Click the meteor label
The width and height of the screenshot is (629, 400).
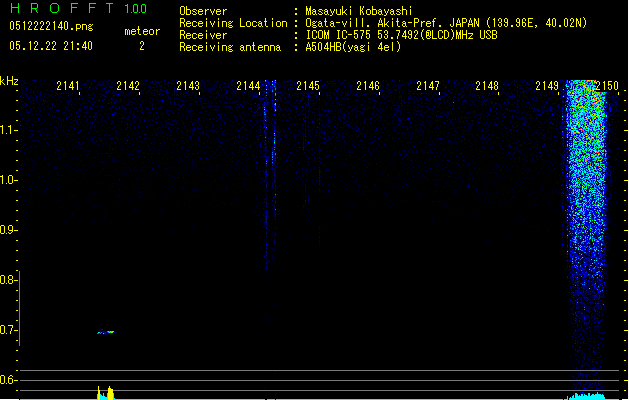tap(142, 31)
